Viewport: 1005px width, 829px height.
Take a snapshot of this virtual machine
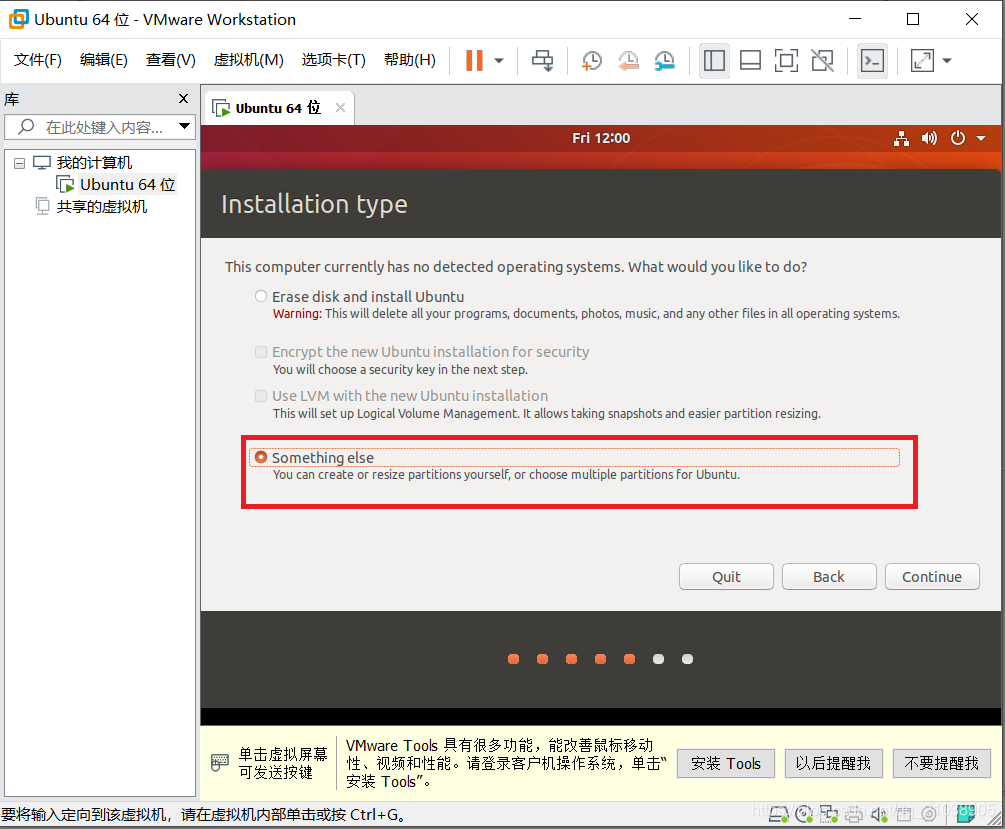point(592,61)
